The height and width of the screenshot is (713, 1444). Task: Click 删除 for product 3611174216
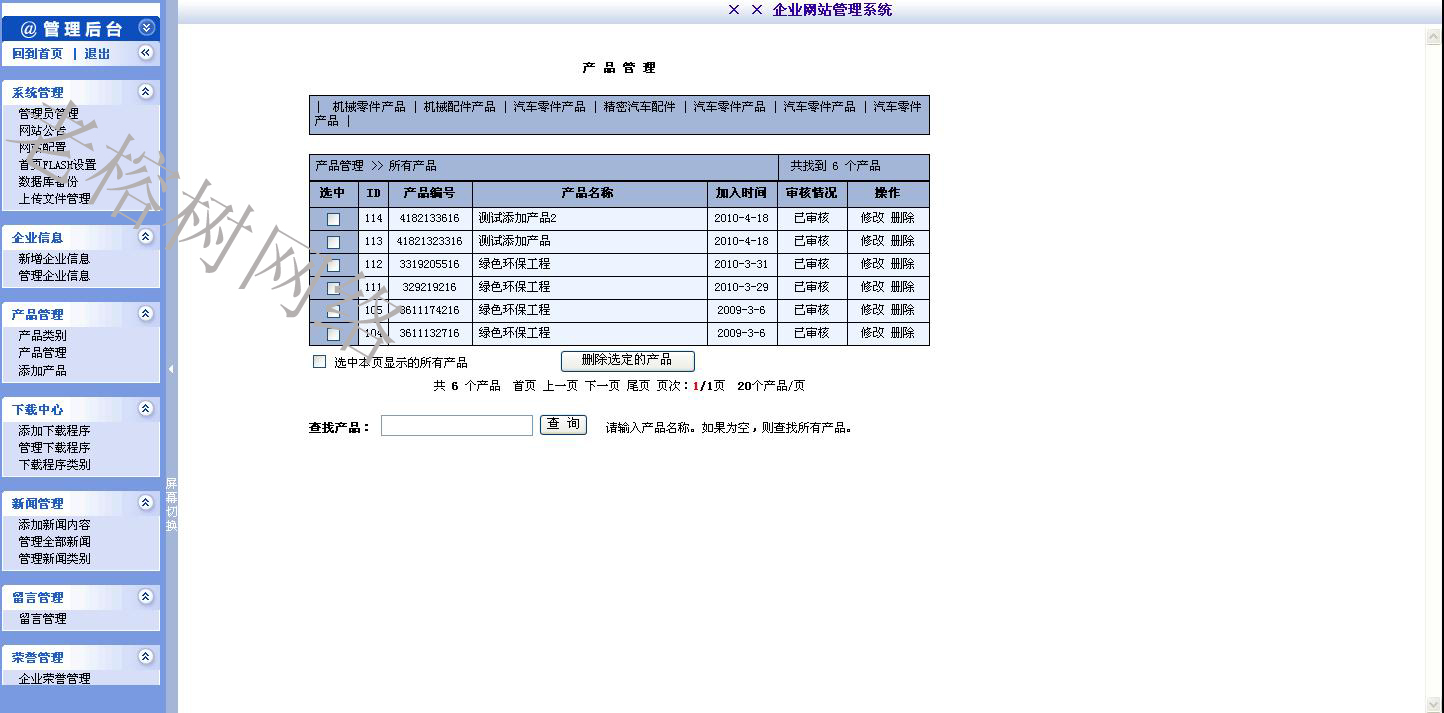[x=902, y=310]
